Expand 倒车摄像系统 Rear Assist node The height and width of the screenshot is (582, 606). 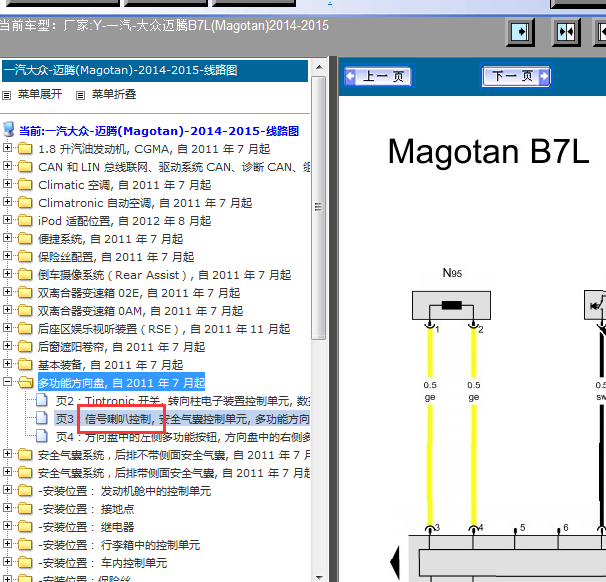[x=7, y=274]
